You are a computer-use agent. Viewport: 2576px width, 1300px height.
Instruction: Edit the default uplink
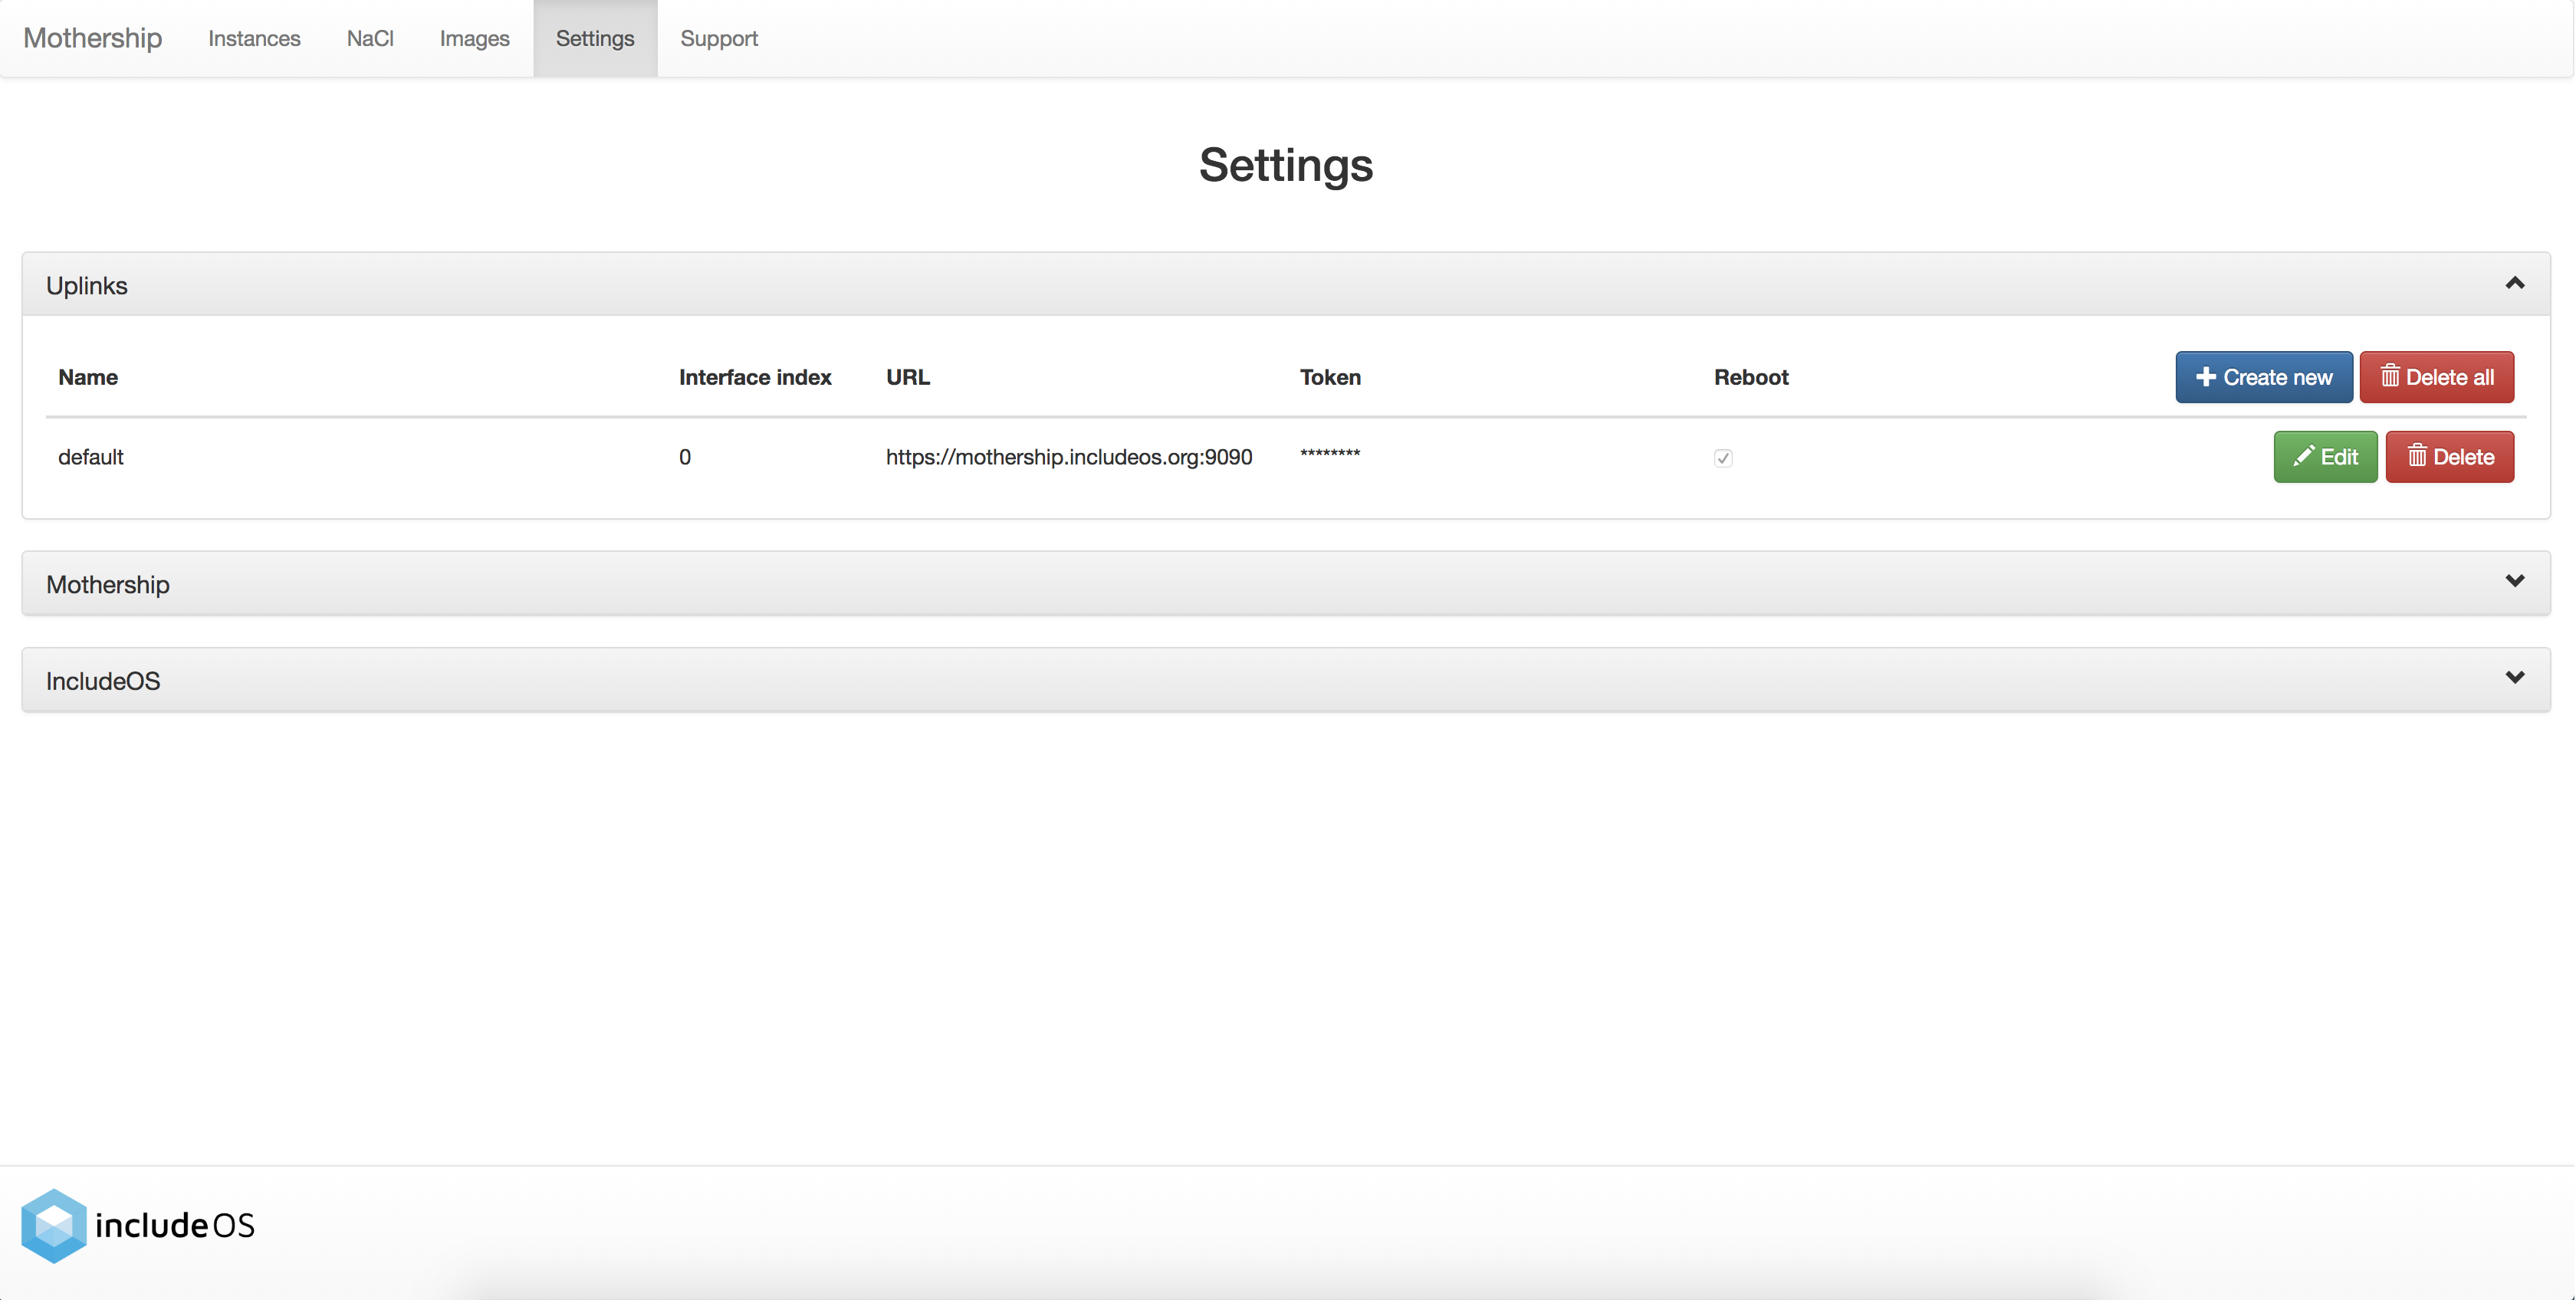tap(2325, 457)
